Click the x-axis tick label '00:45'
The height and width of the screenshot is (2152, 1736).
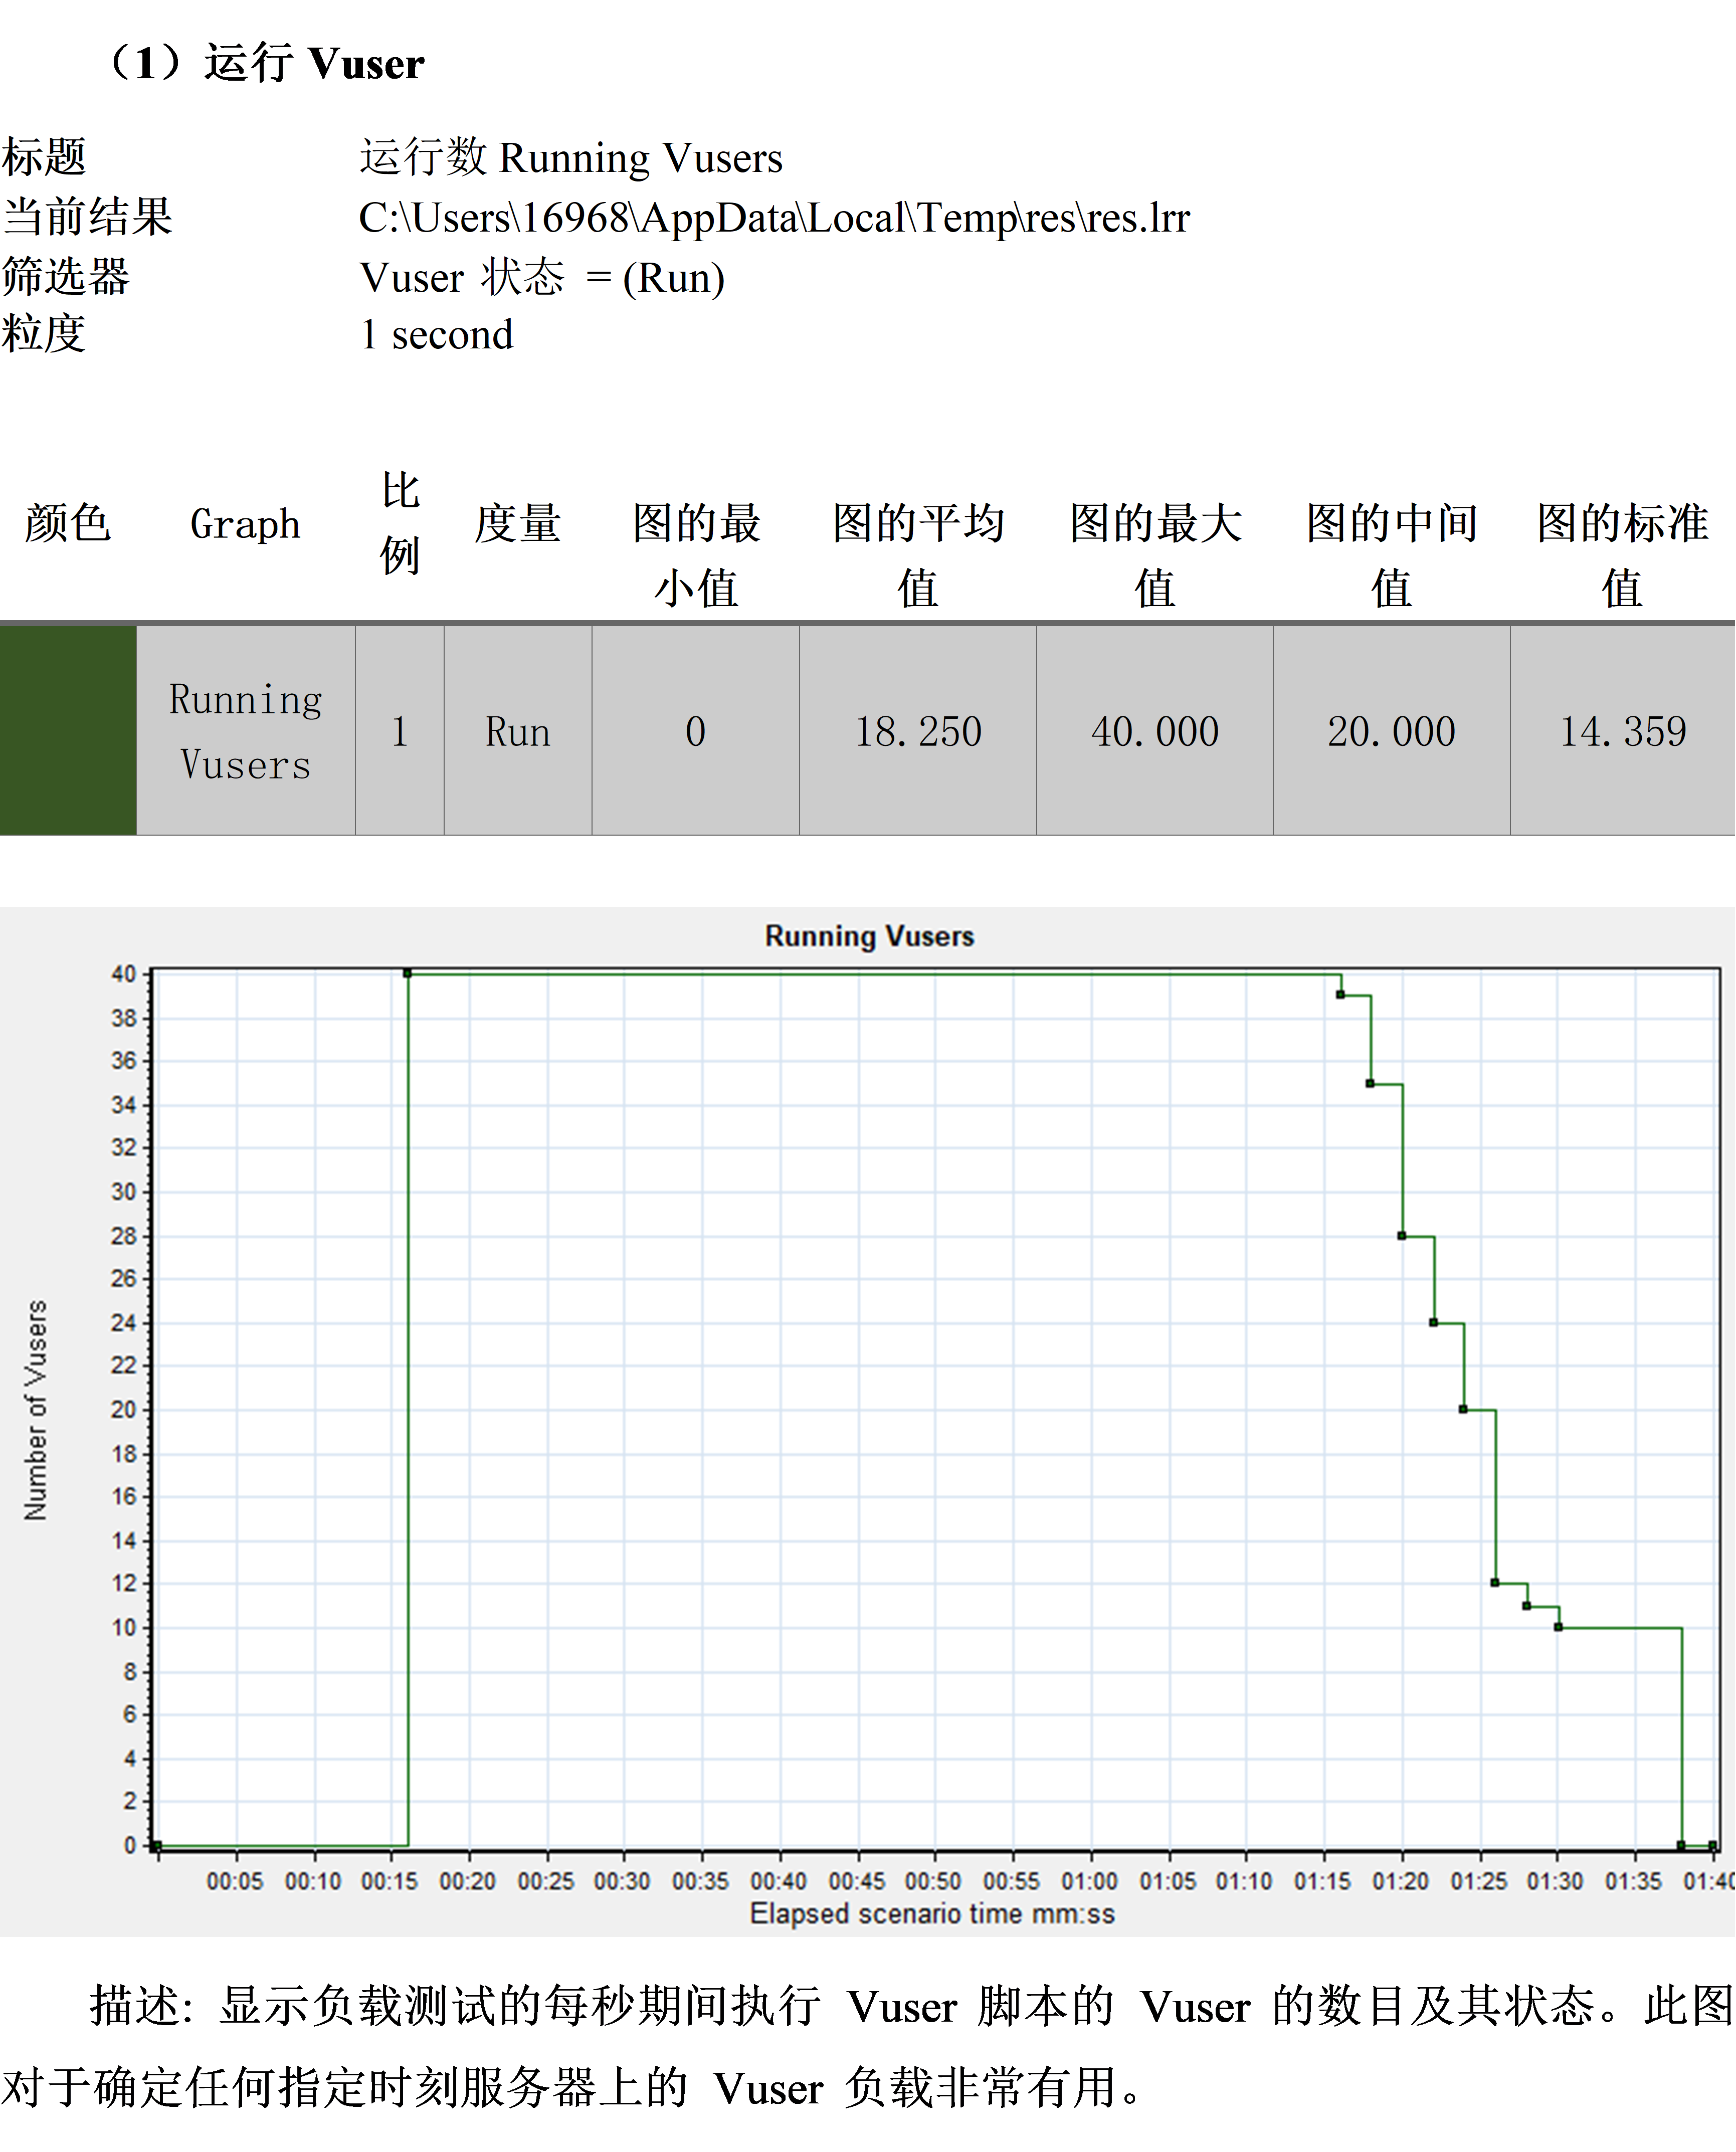857,1881
